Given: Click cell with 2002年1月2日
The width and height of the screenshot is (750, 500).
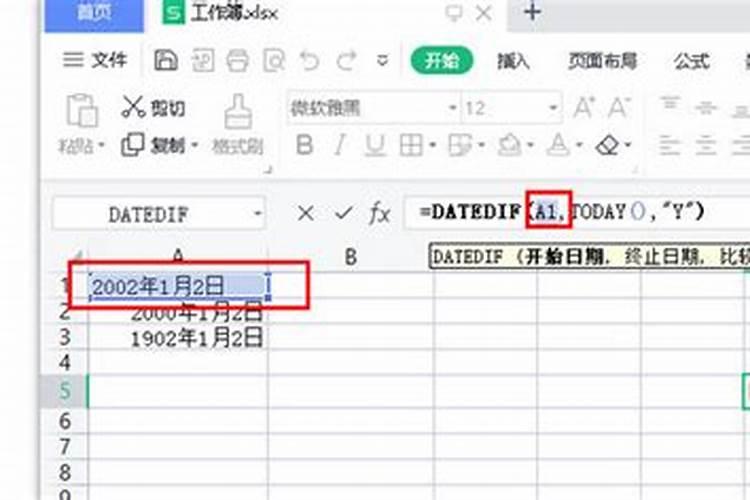Looking at the screenshot, I should click(x=178, y=287).
